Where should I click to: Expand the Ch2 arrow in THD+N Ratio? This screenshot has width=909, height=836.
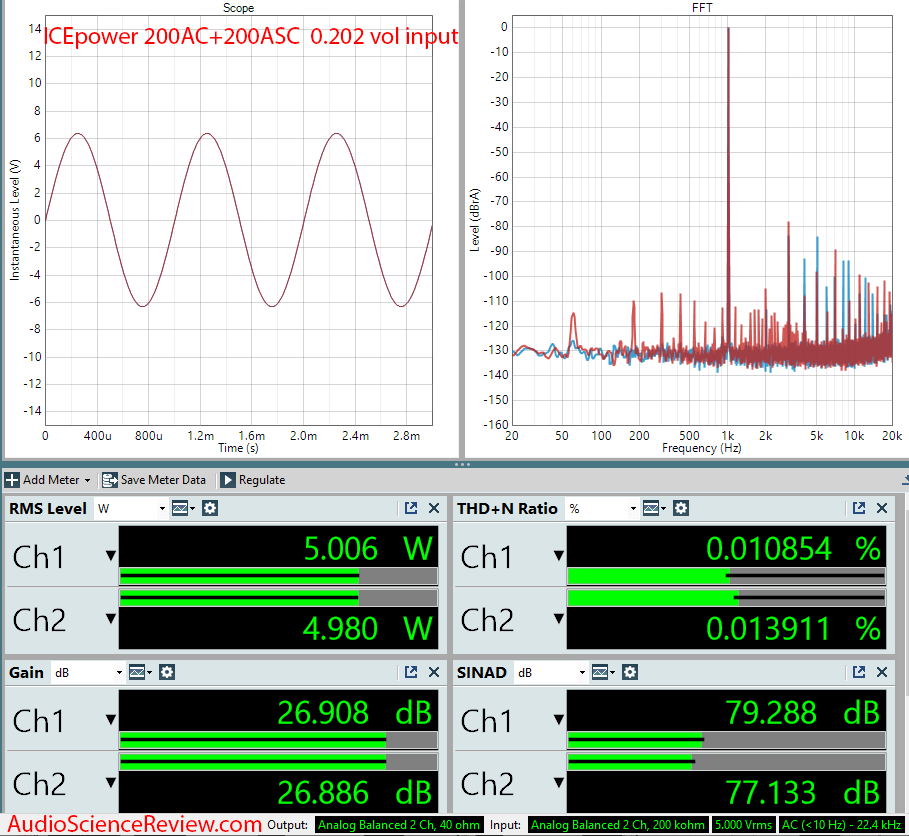coord(559,619)
